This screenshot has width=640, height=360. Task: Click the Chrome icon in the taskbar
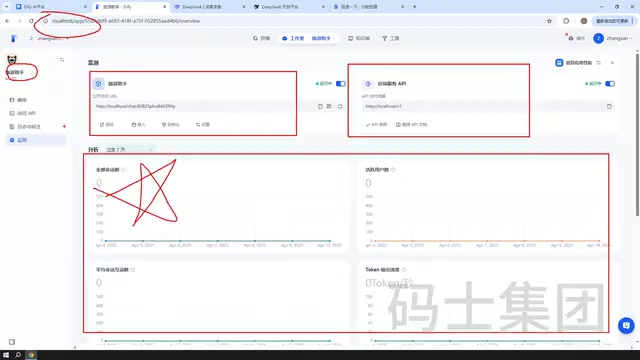click(x=31, y=355)
